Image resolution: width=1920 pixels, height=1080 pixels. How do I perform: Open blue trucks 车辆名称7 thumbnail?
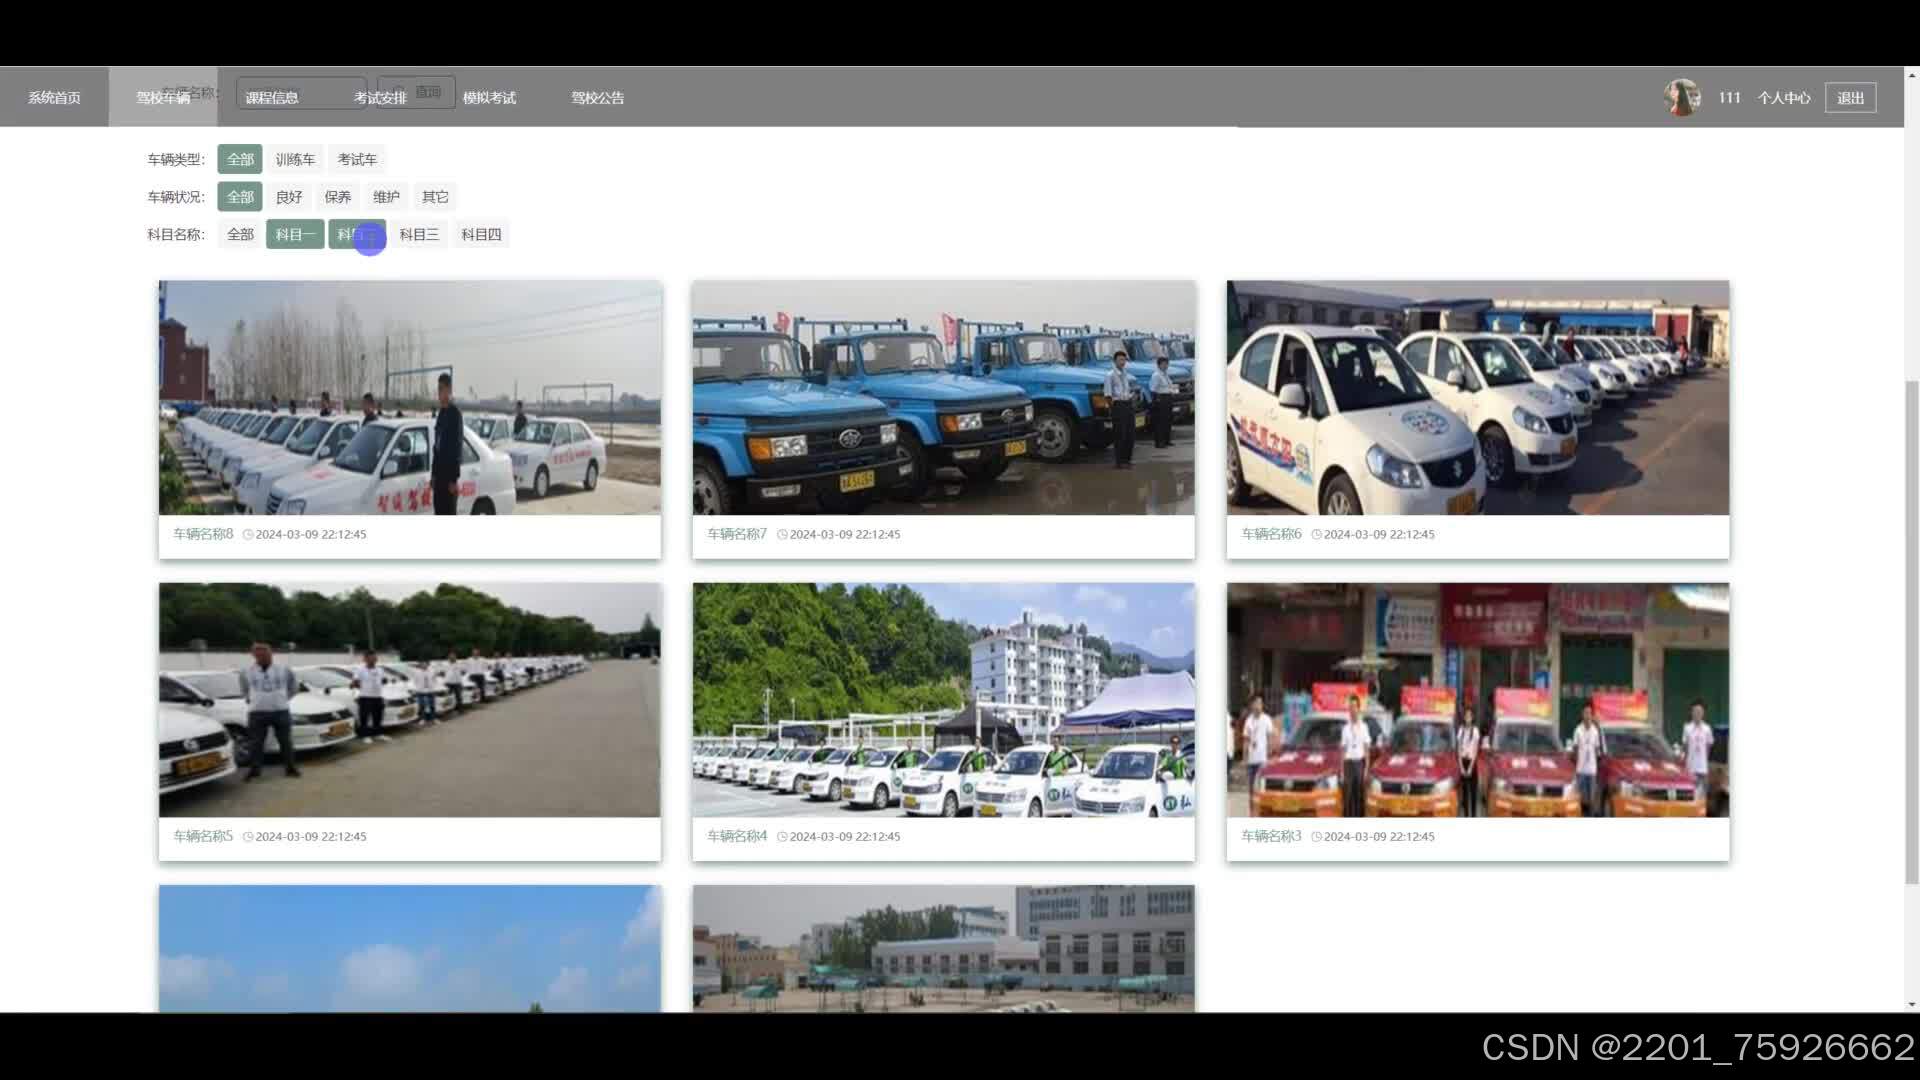(x=943, y=398)
